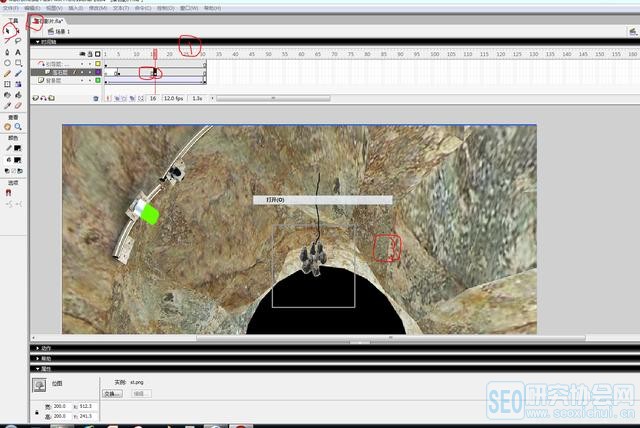Open the second menu in the menu bar
640x428 pixels.
click(x=32, y=8)
